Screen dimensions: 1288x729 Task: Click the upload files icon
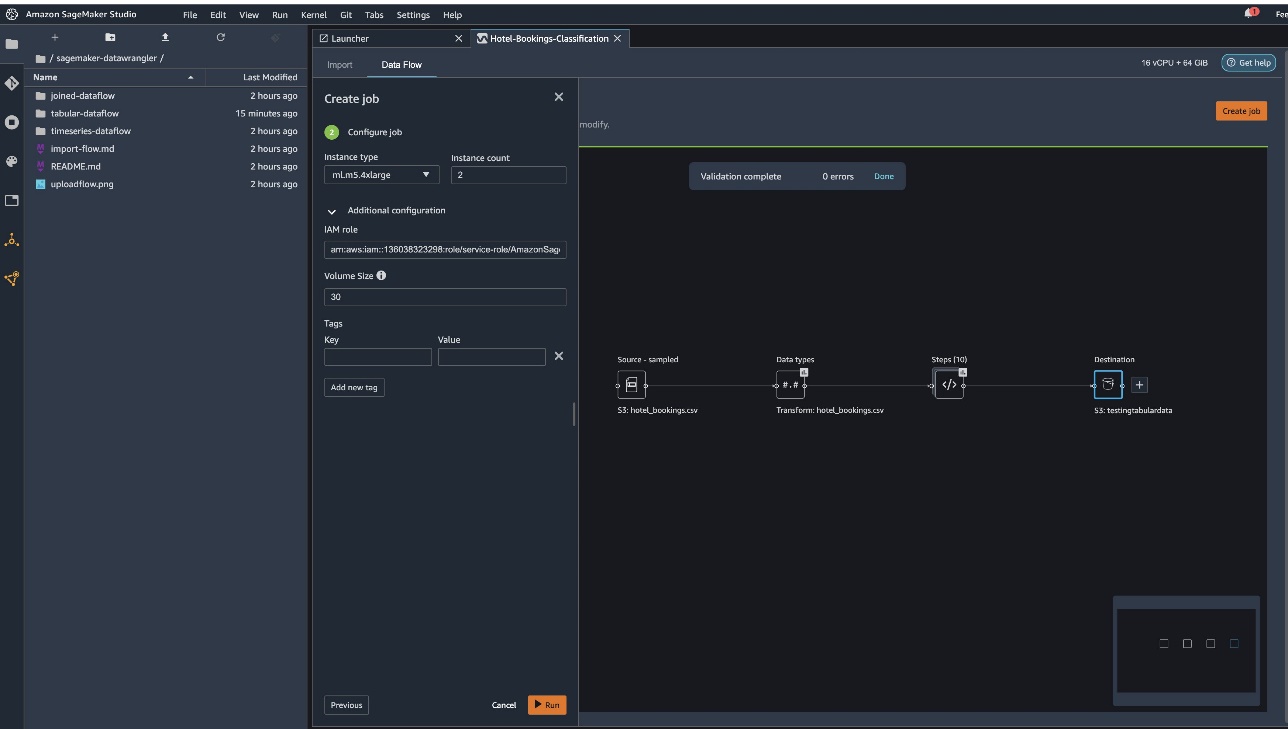point(165,37)
